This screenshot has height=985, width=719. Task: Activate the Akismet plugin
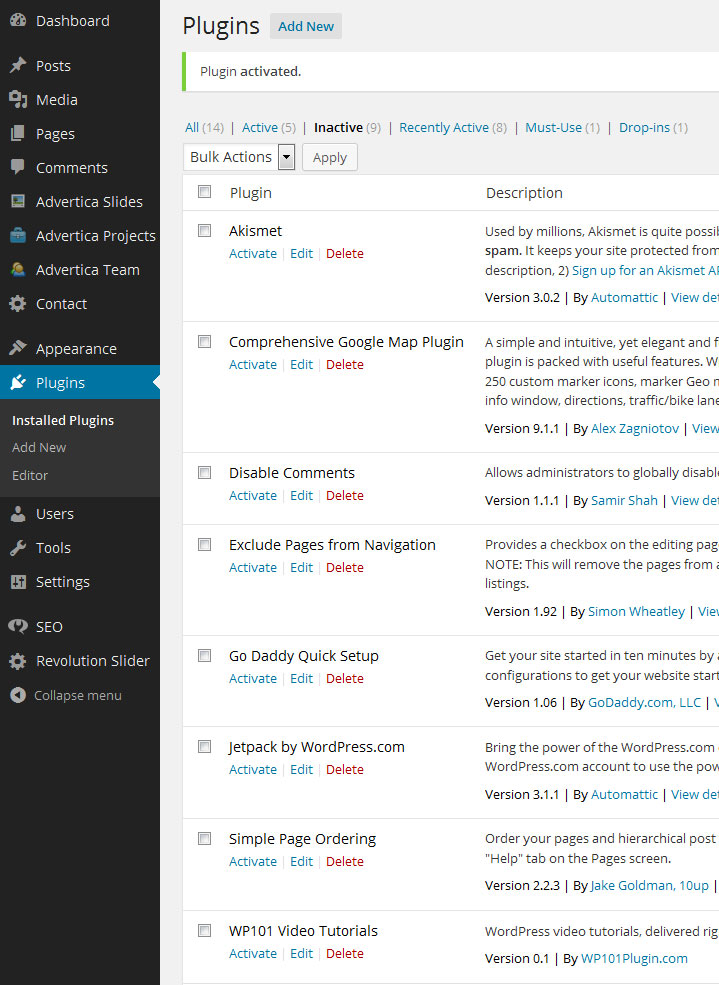(252, 254)
